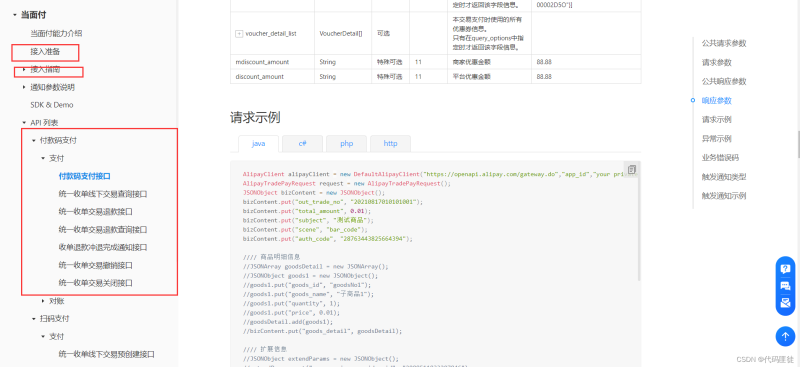Click the out_trade_no code line
Image resolution: width=800 pixels, height=367 pixels.
point(333,202)
